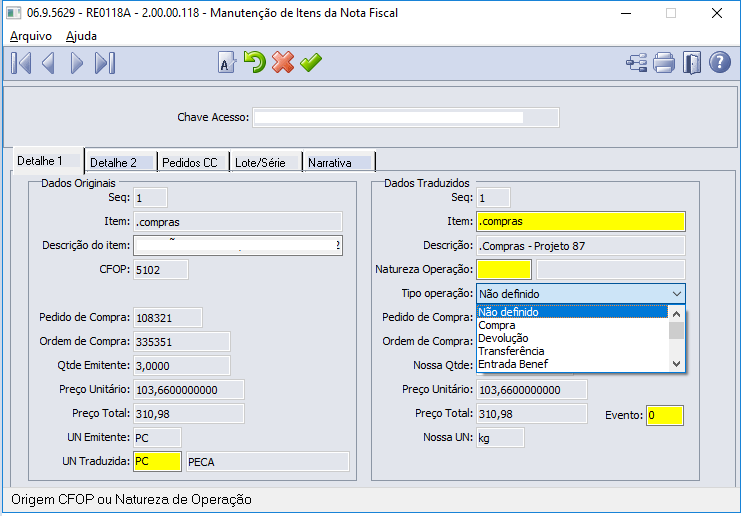Click Preço Total field in Dados Originais

point(189,414)
